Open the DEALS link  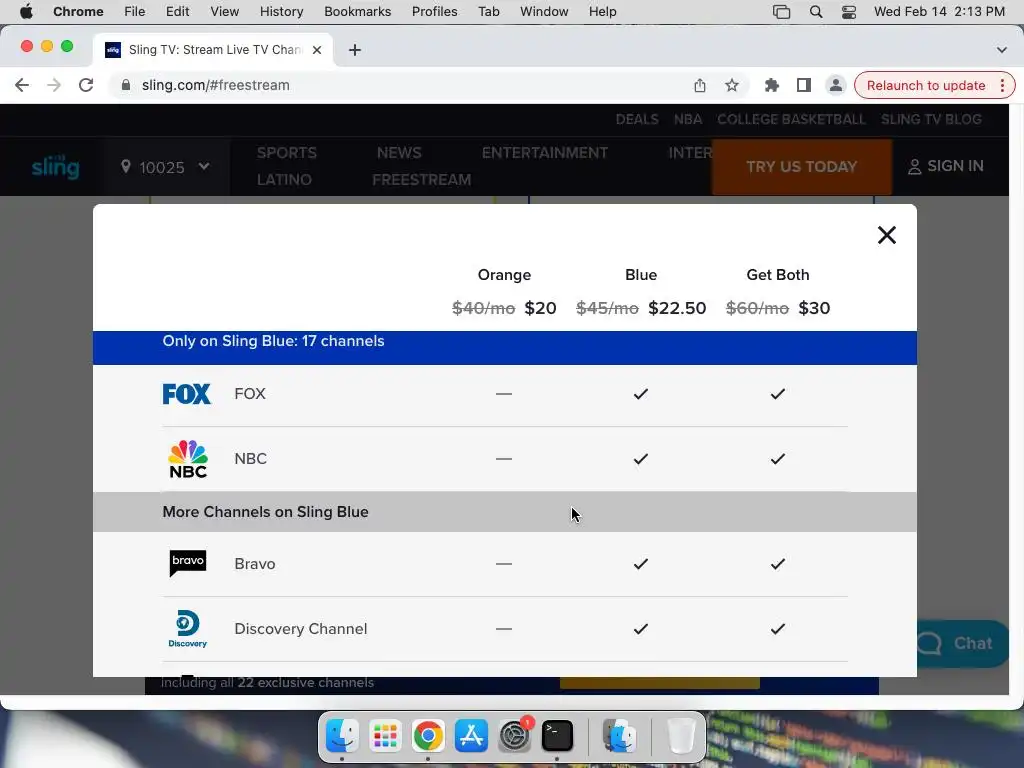[x=637, y=120]
